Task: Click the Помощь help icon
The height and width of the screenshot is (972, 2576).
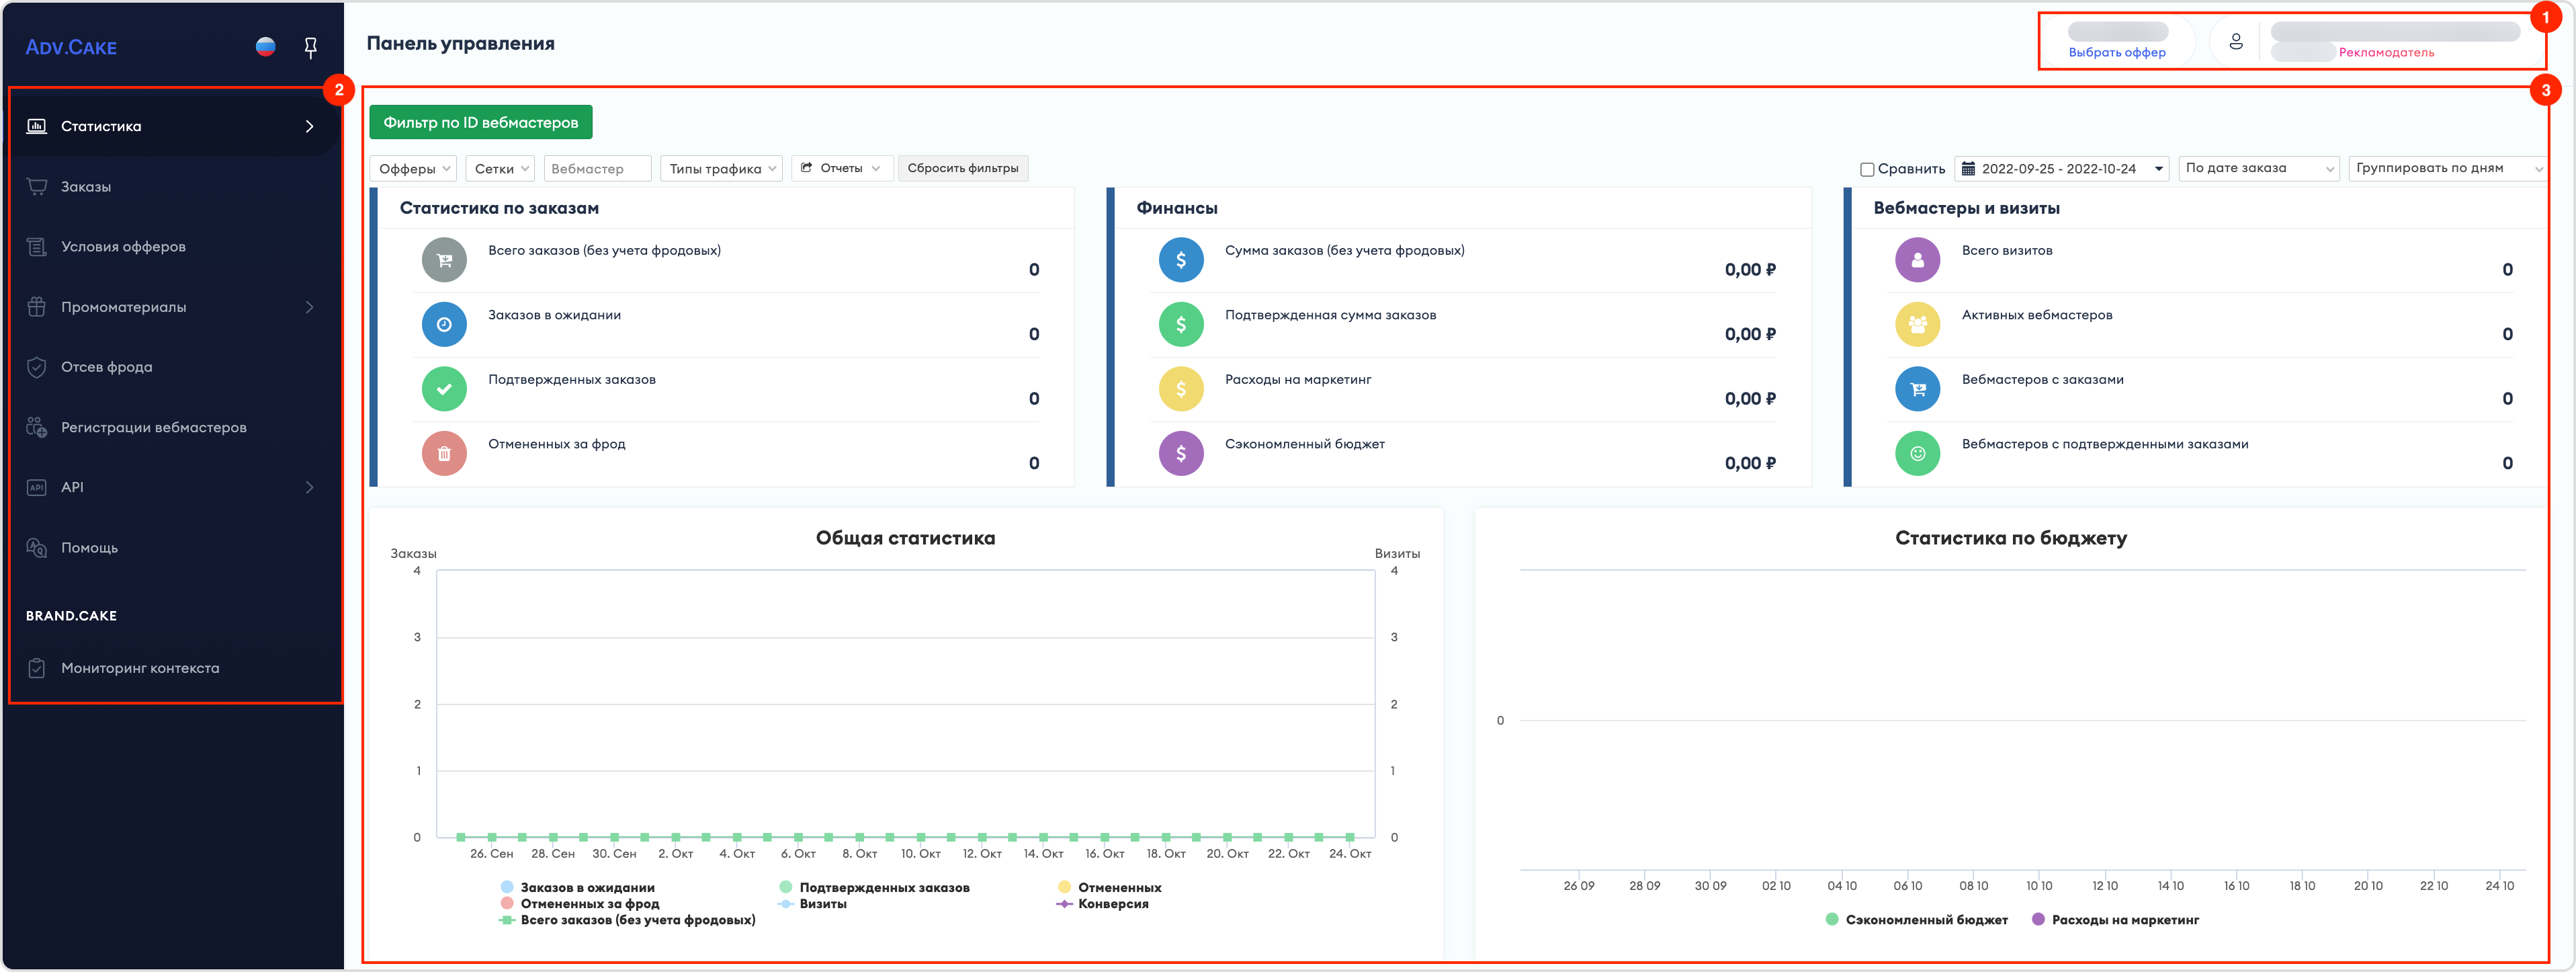Action: (x=37, y=547)
